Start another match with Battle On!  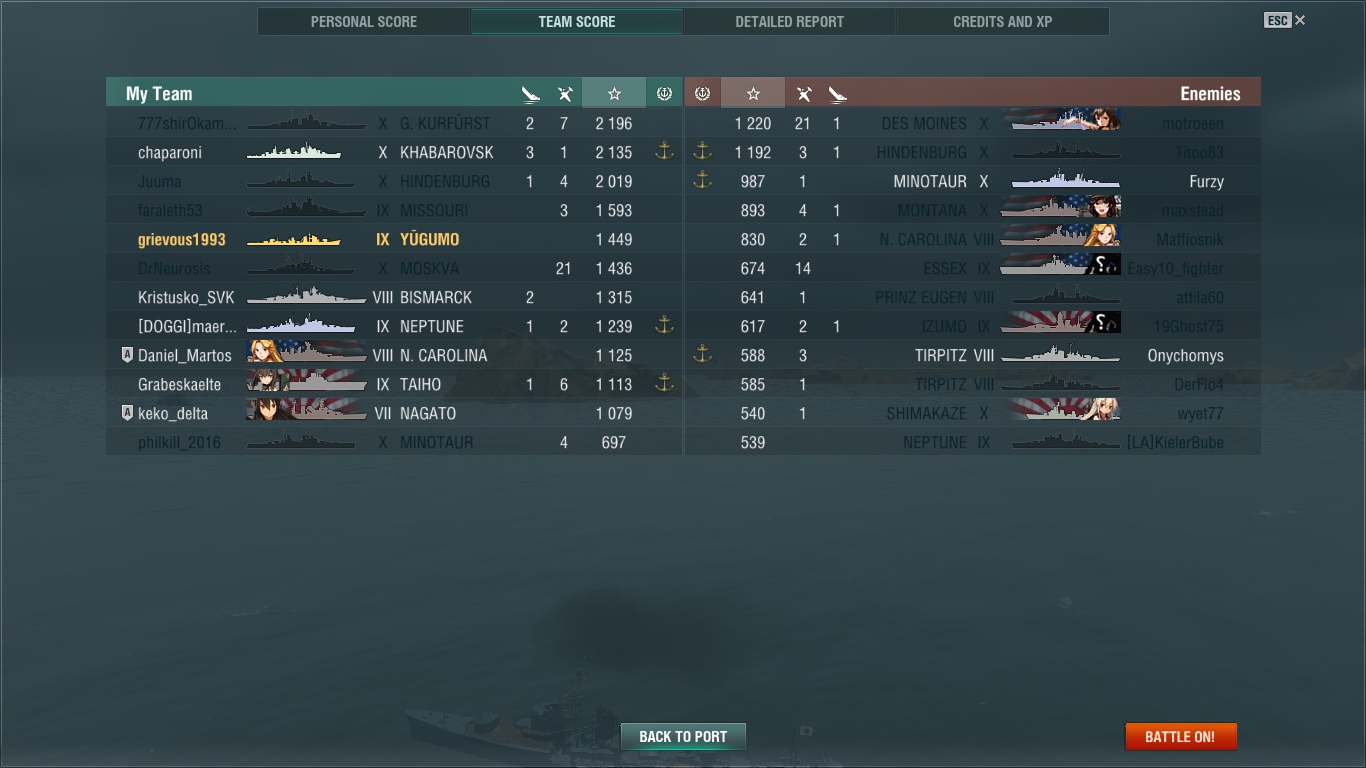(x=1180, y=737)
